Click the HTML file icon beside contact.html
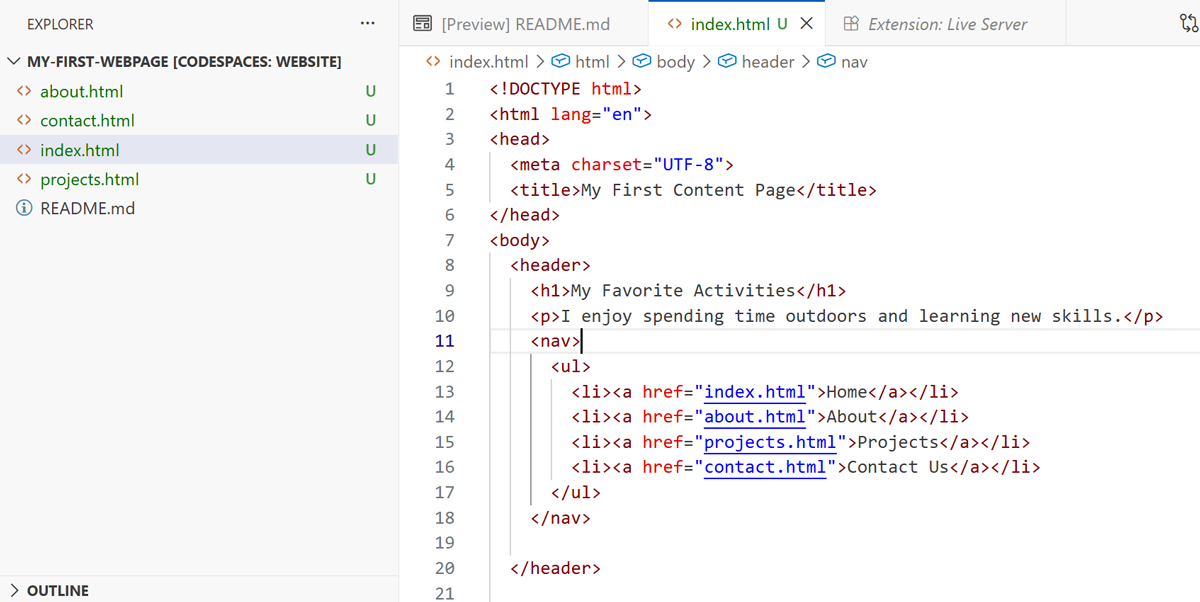The image size is (1200, 602). [24, 121]
